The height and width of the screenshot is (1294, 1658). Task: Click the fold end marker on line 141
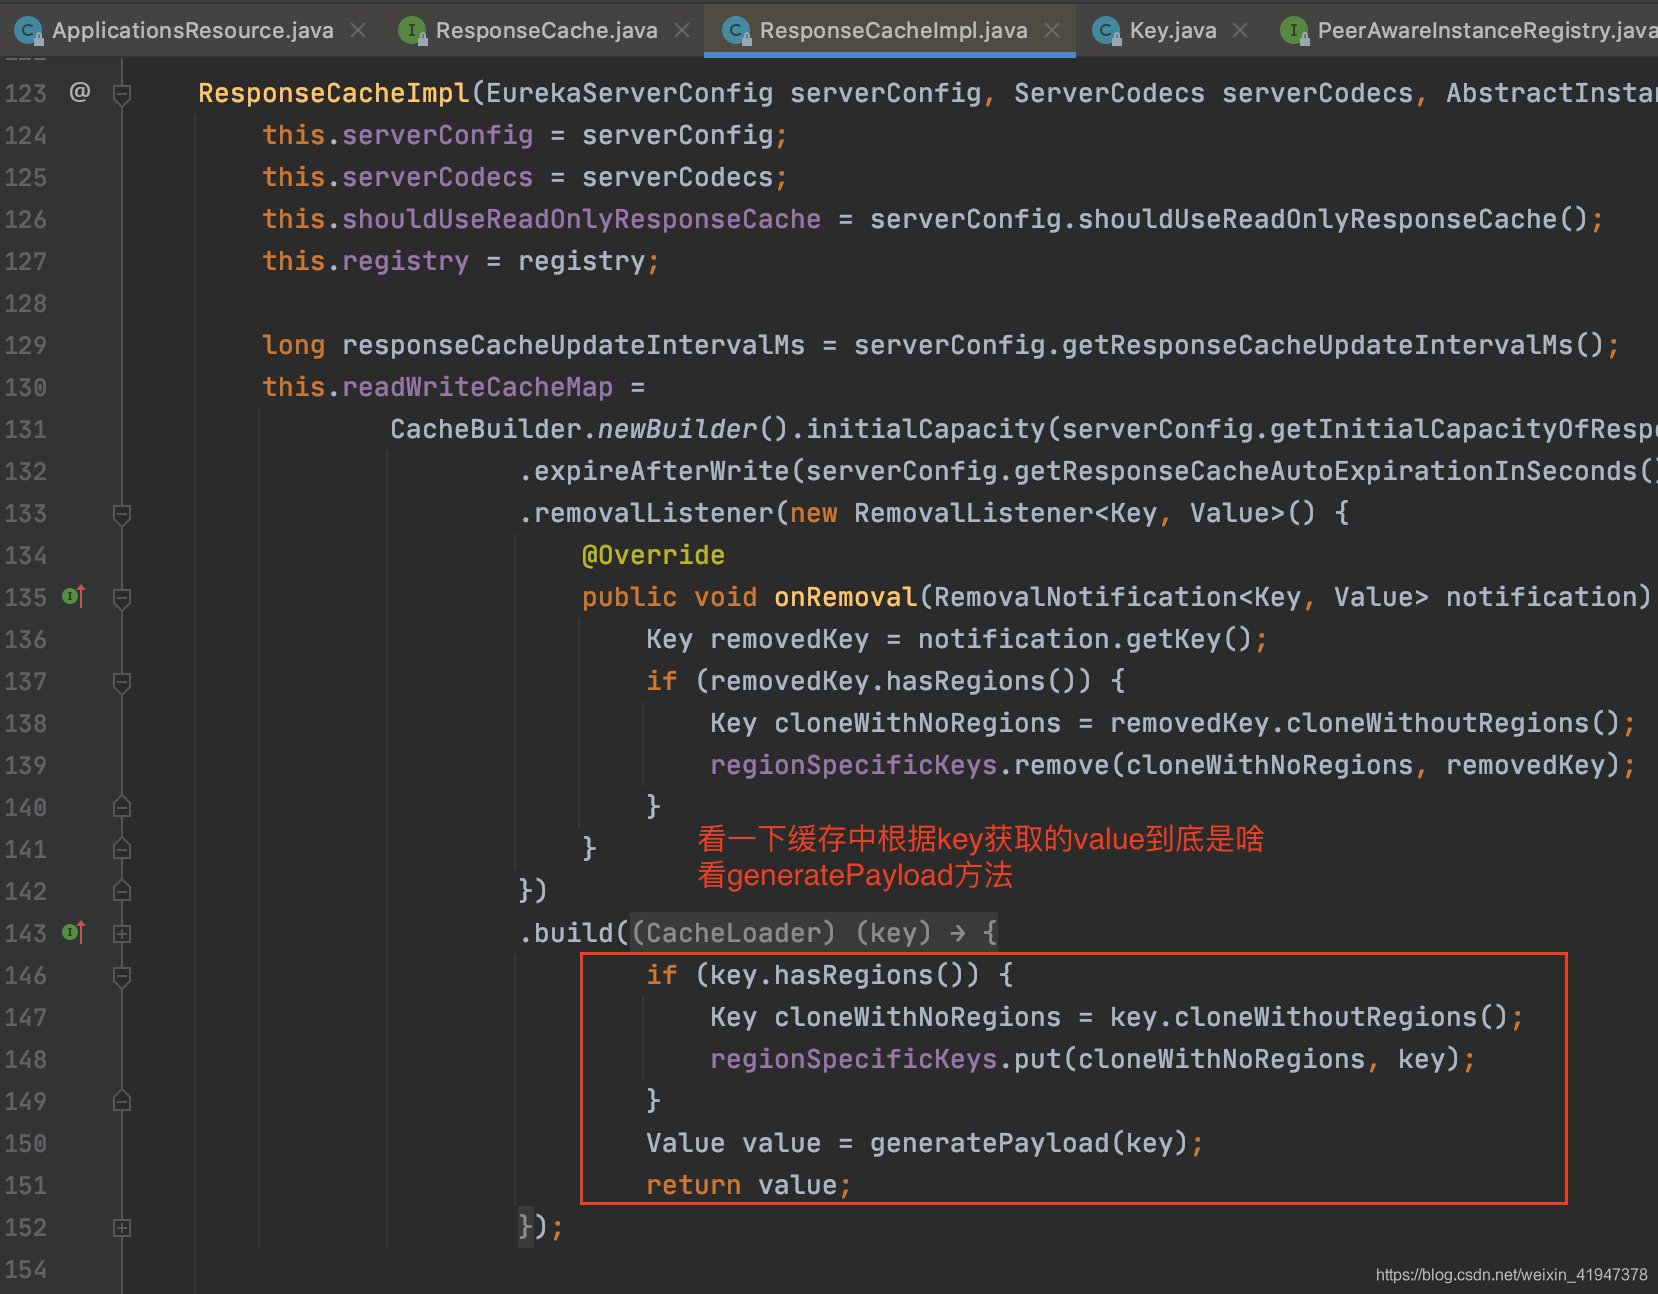coord(122,848)
